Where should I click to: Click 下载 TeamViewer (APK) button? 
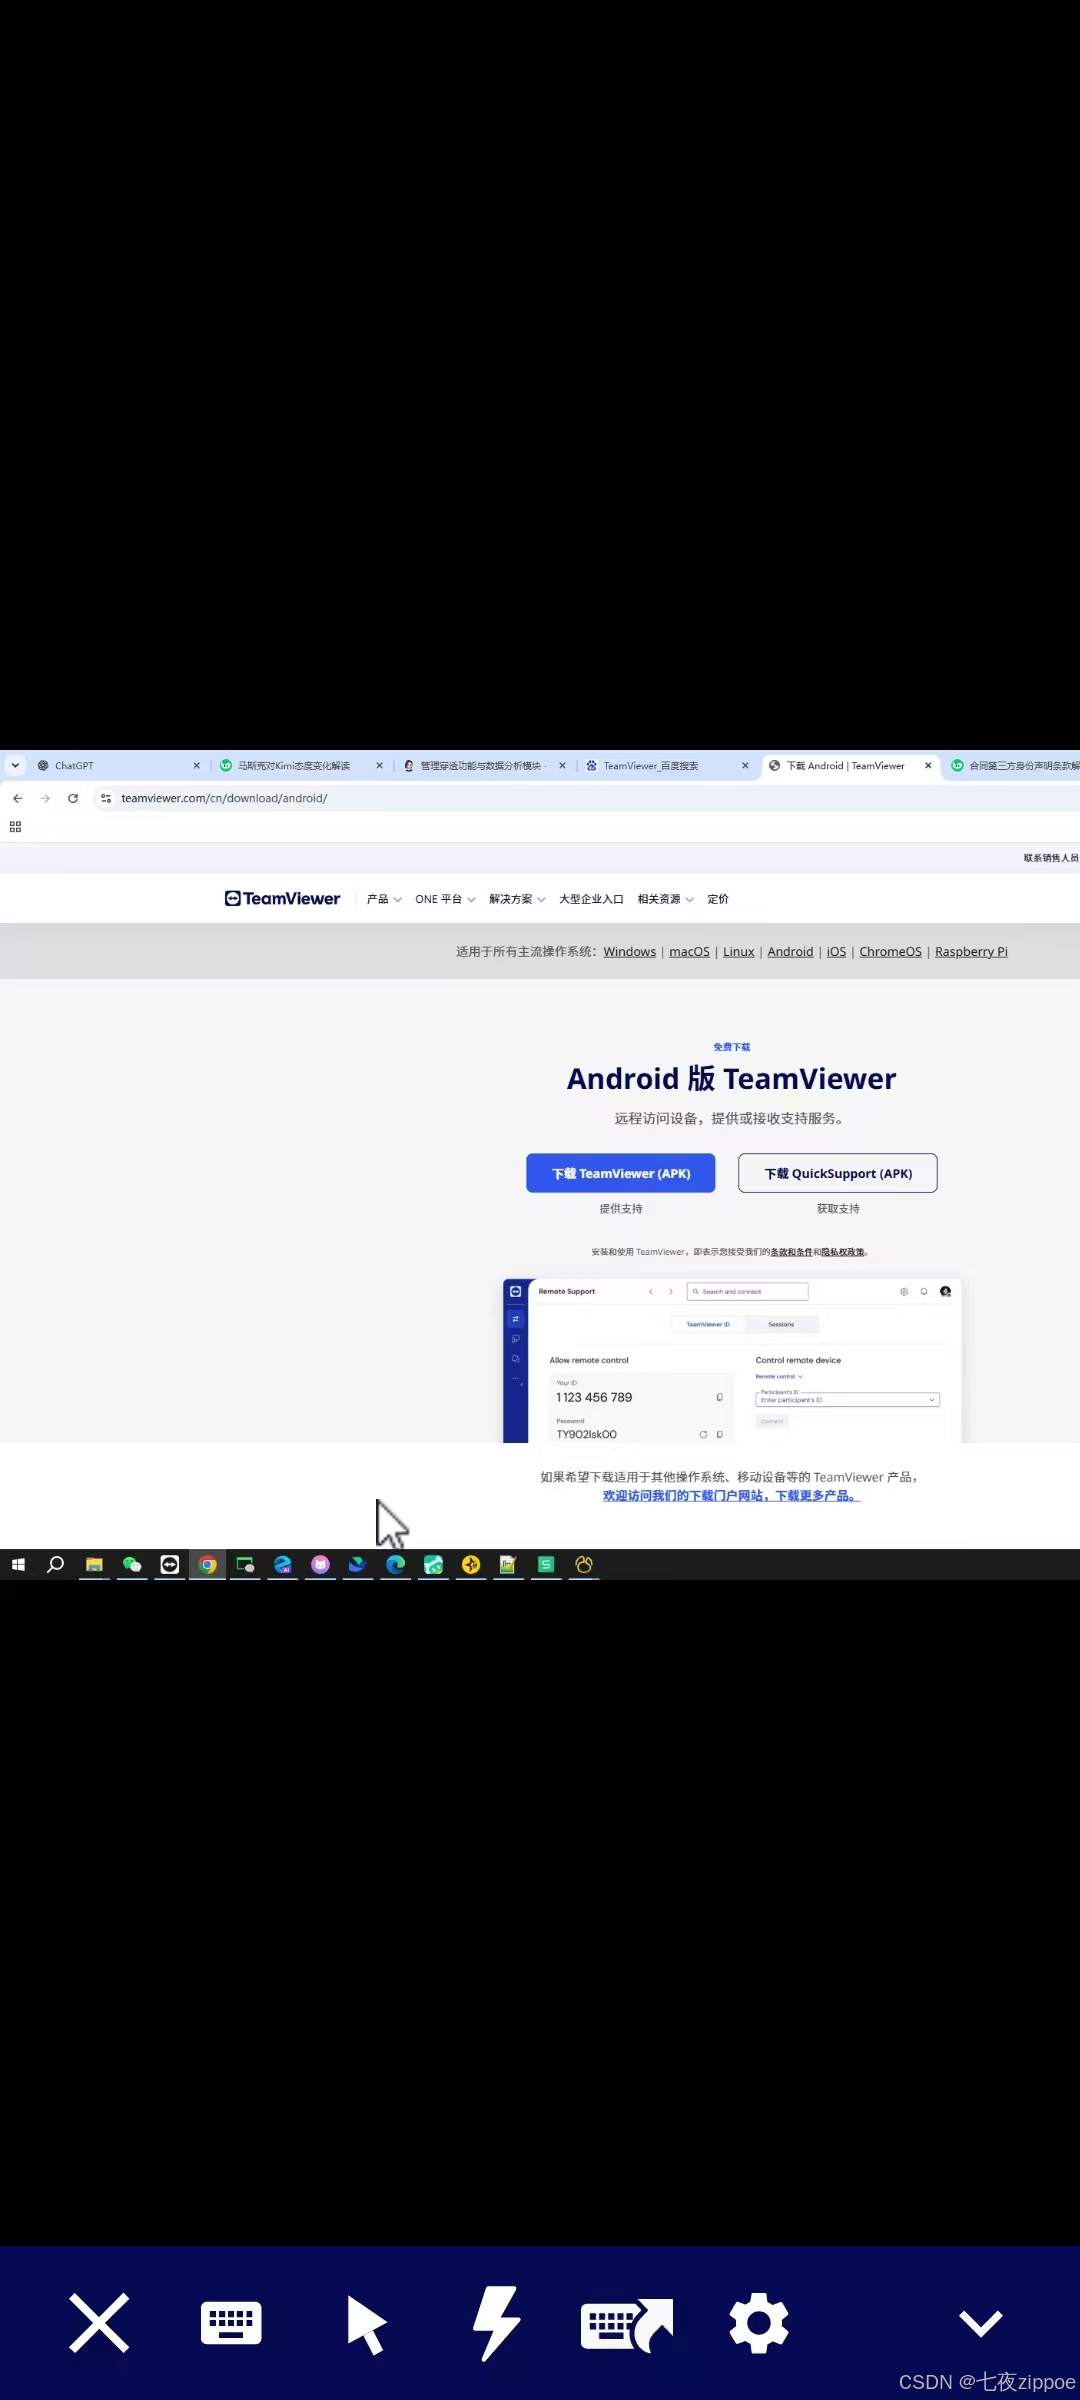[621, 1173]
